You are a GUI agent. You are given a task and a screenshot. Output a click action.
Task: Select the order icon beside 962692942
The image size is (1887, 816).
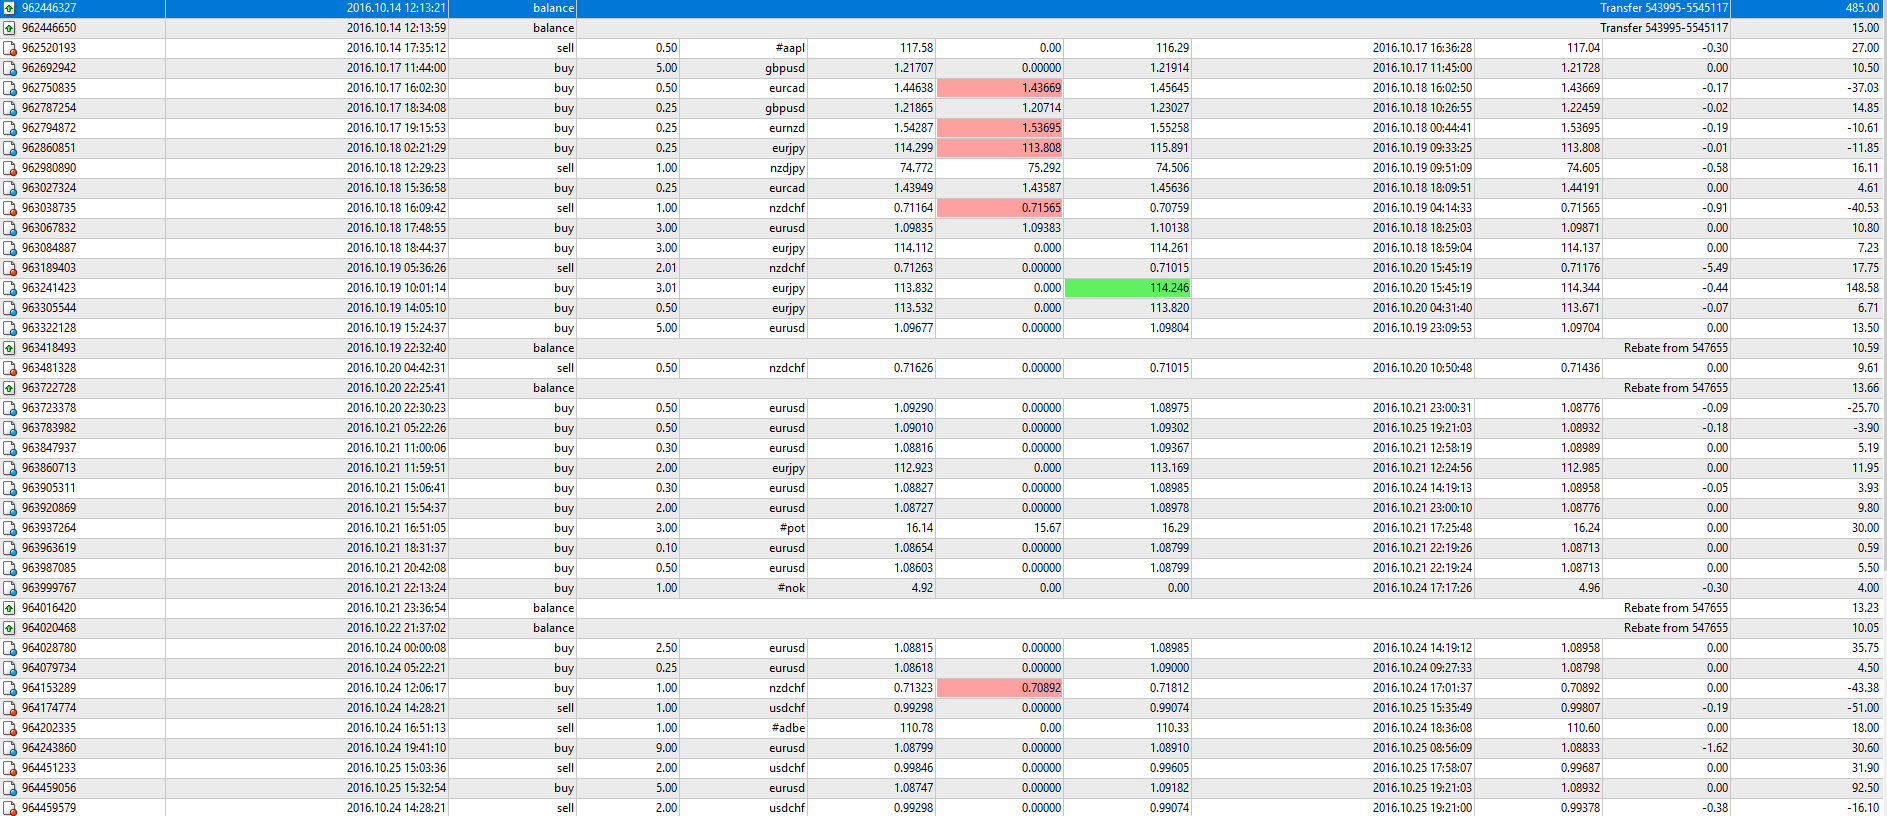tap(9, 68)
